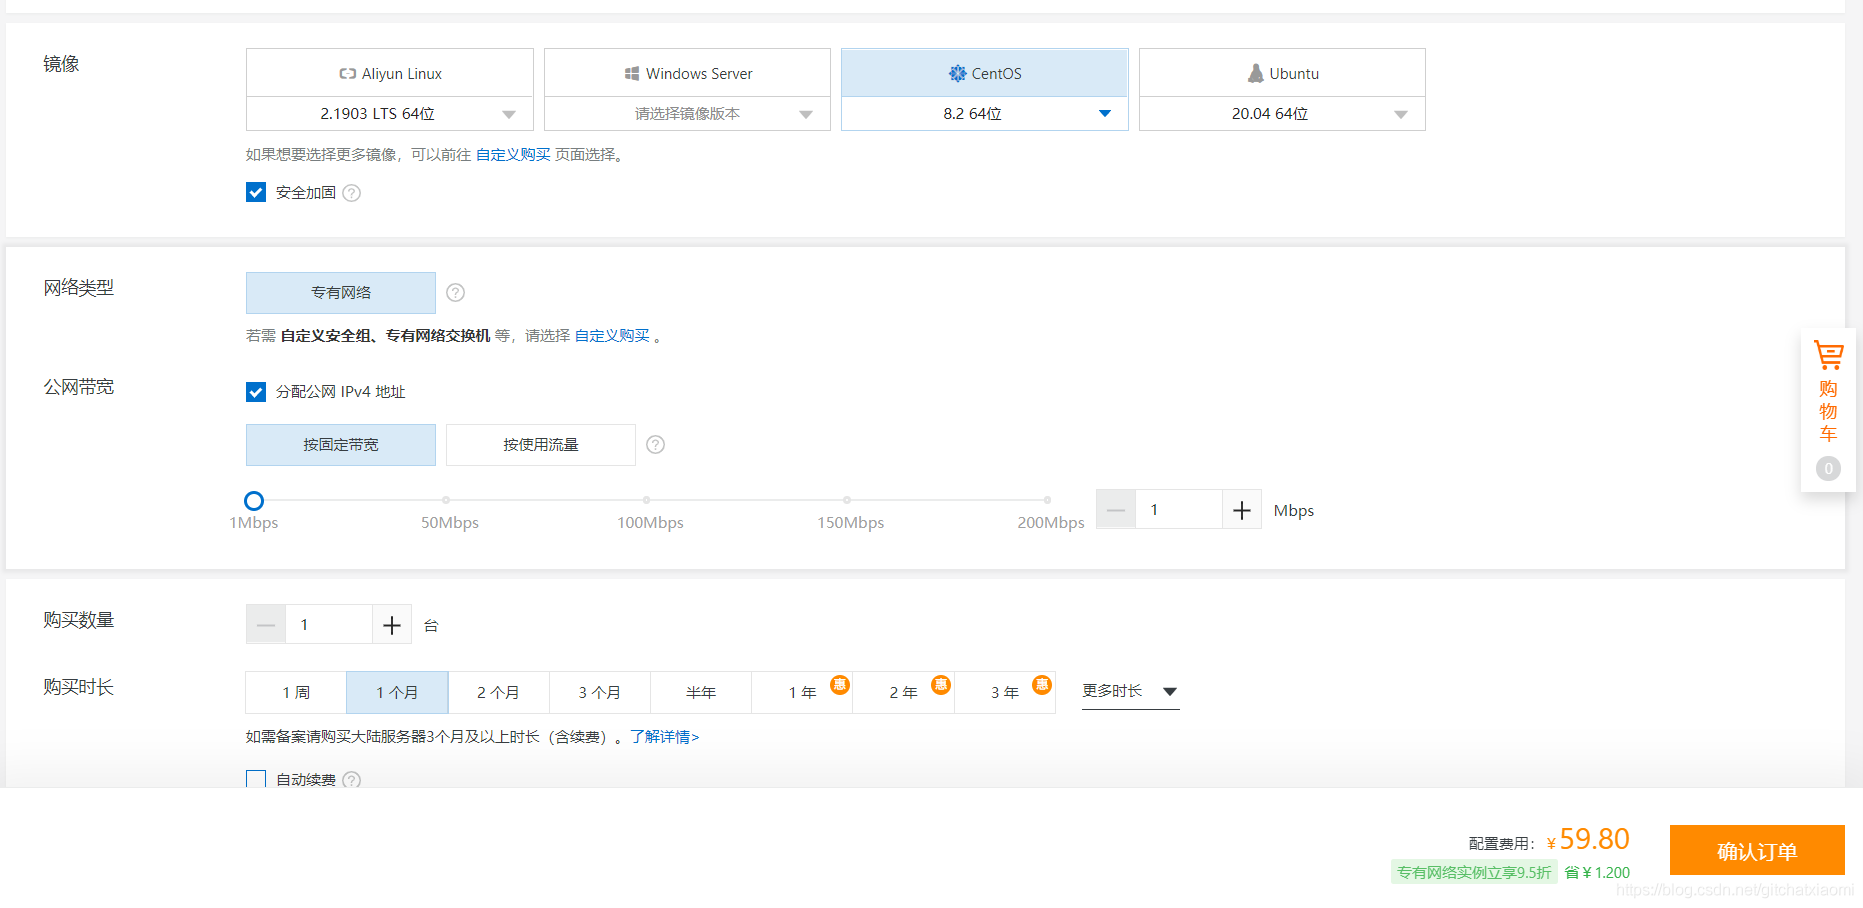Select the 2 个月 duration
1863x908 pixels.
coord(498,692)
